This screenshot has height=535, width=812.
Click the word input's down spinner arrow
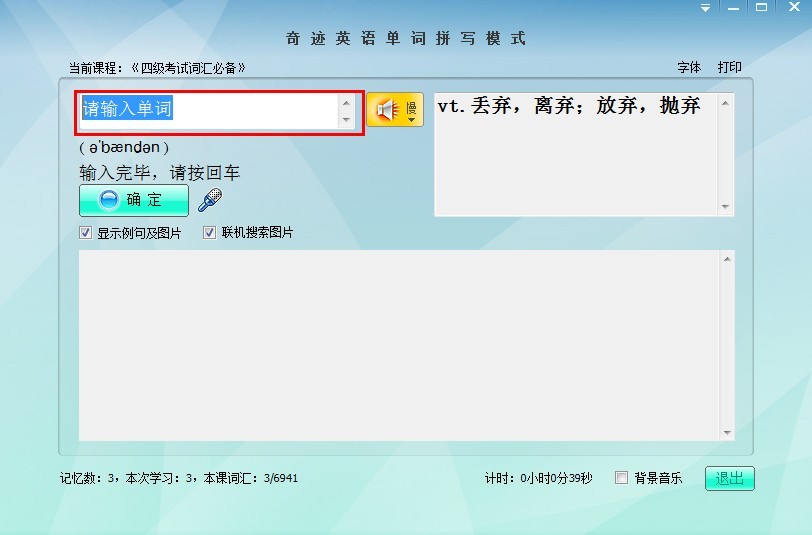[x=347, y=120]
